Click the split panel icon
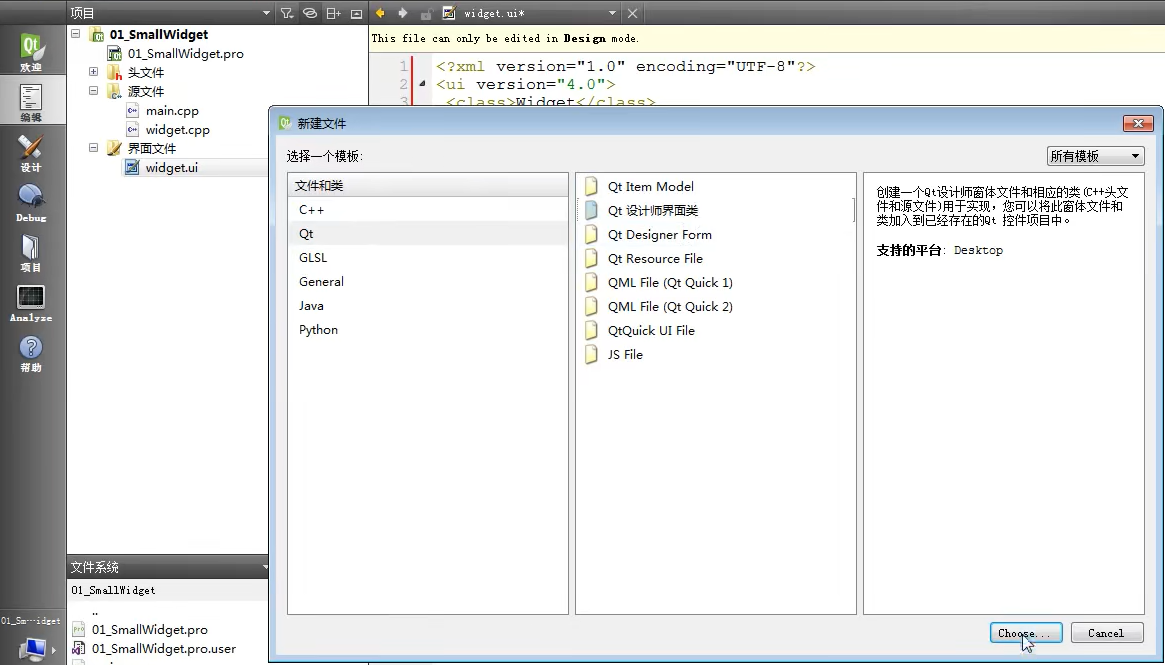 pyautogui.click(x=334, y=13)
